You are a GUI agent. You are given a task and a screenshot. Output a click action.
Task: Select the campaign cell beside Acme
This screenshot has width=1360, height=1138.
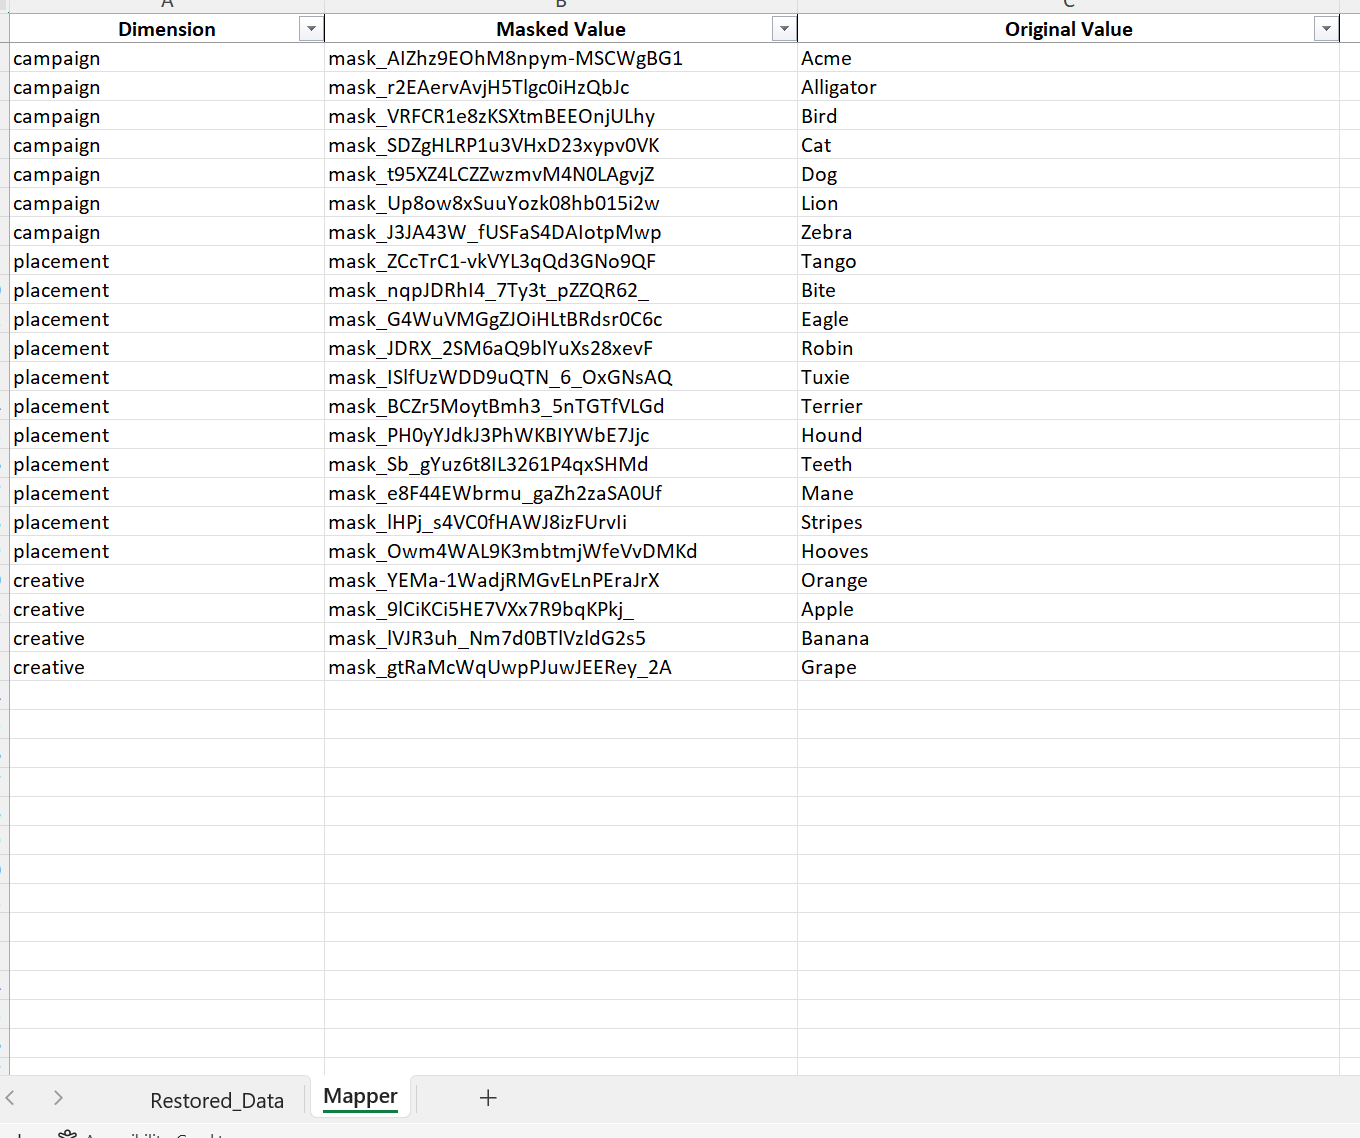pos(167,58)
